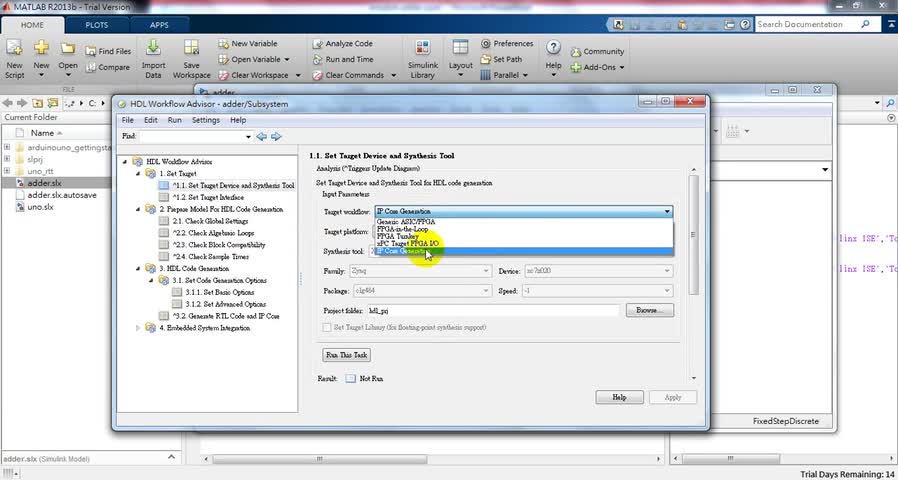Screen dimensions: 898x480
Task: Click Analyze Code in the toolstrip
Action: (x=342, y=44)
